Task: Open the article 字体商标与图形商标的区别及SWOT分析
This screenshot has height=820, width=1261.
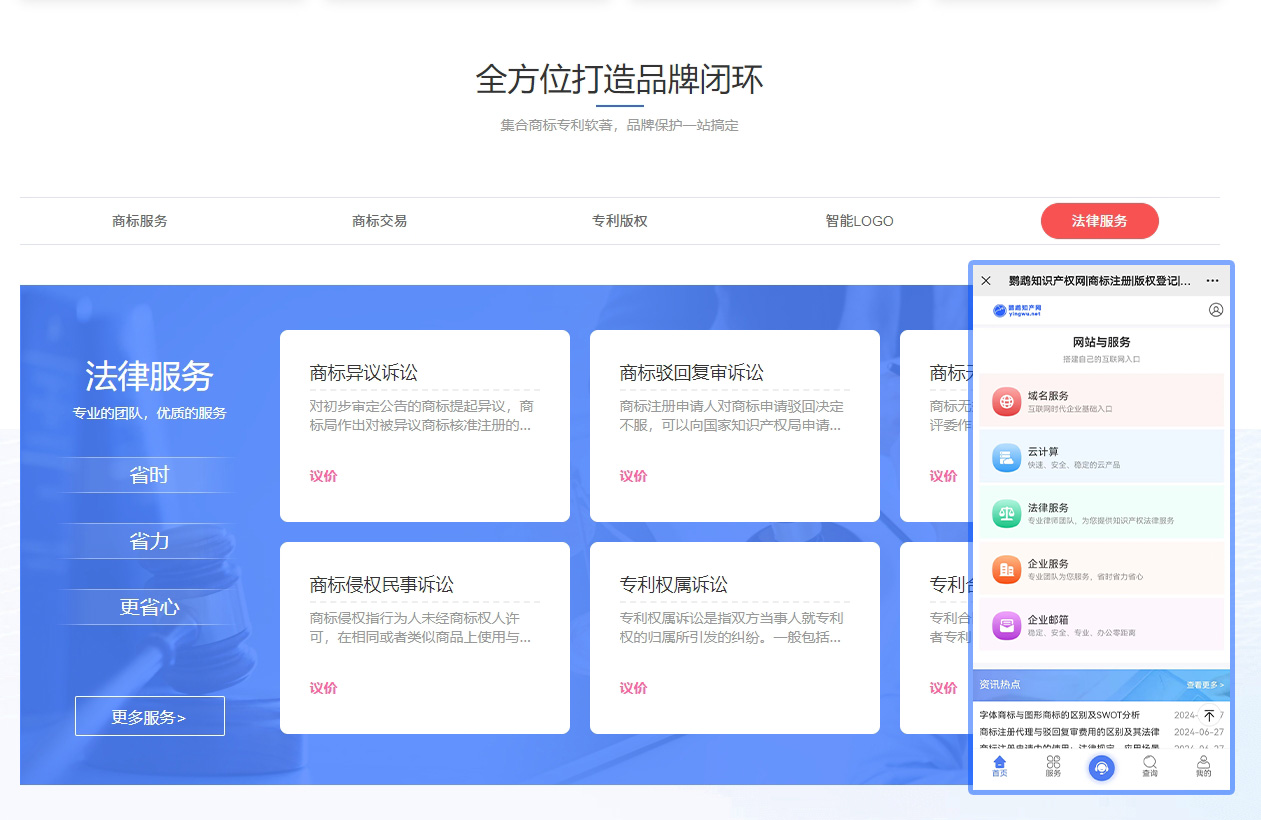Action: [1059, 716]
